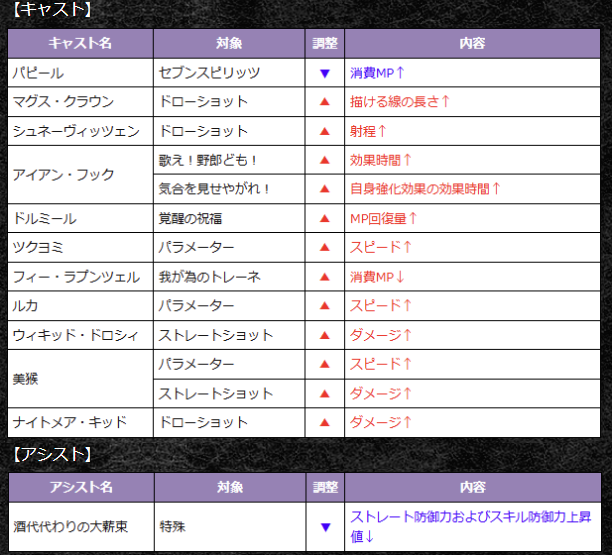This screenshot has width=612, height=555.
Task: Click ドローショット in マグス・クラウン row
Action: point(203,102)
